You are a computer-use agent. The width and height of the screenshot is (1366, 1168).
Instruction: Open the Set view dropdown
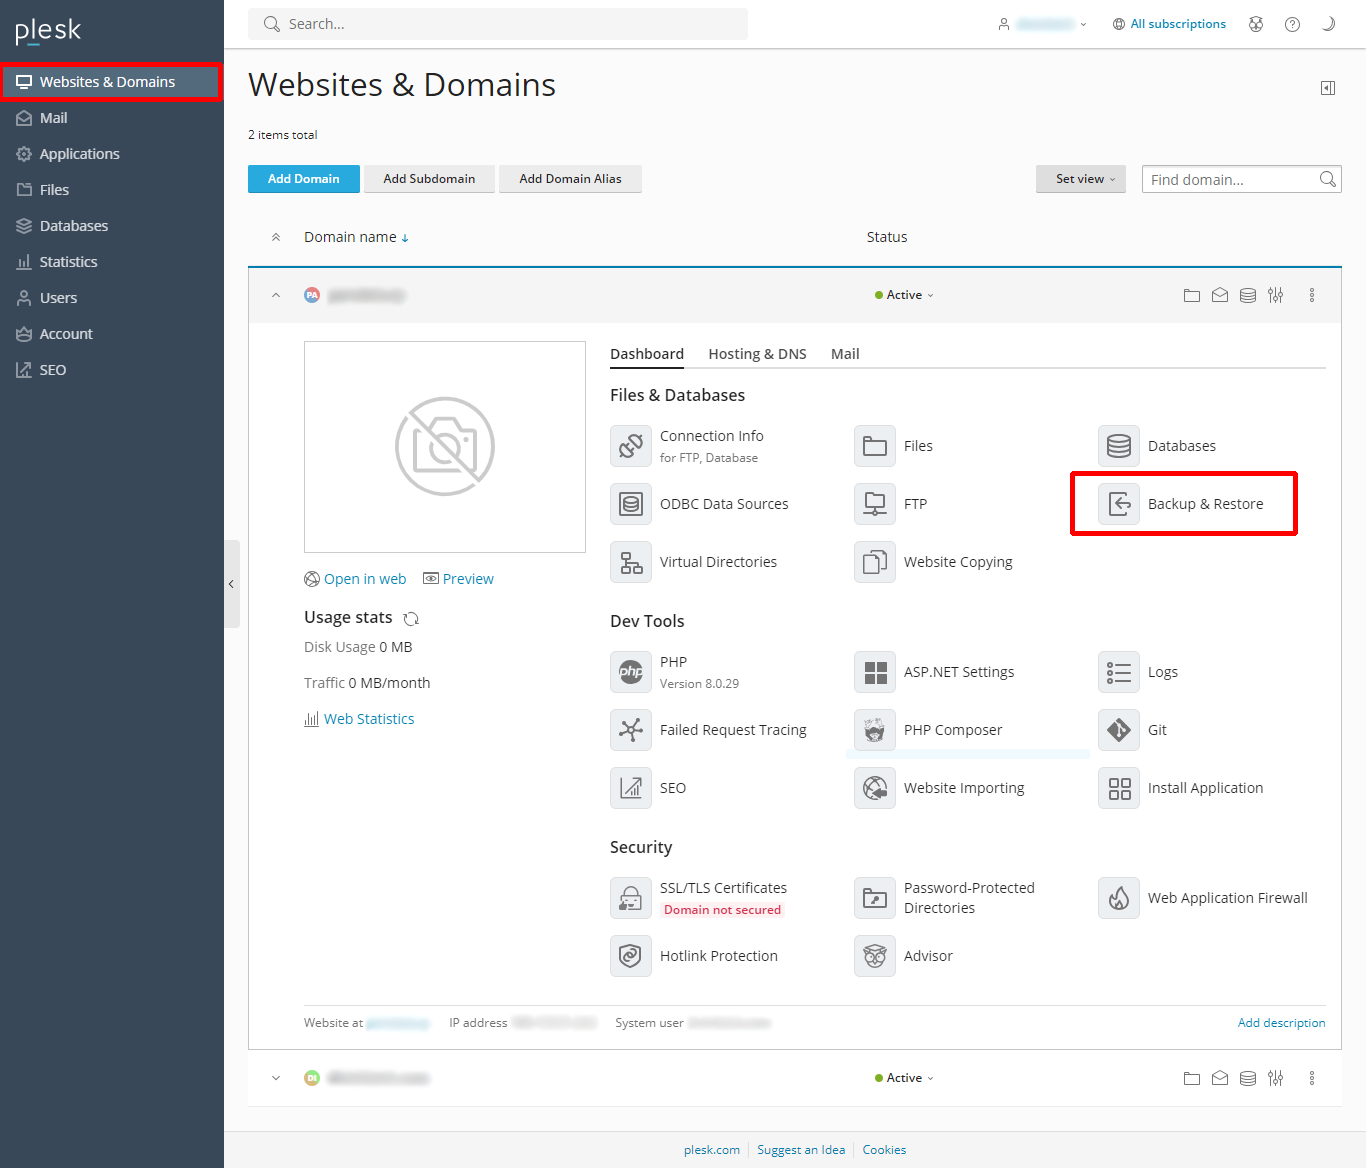(x=1081, y=179)
